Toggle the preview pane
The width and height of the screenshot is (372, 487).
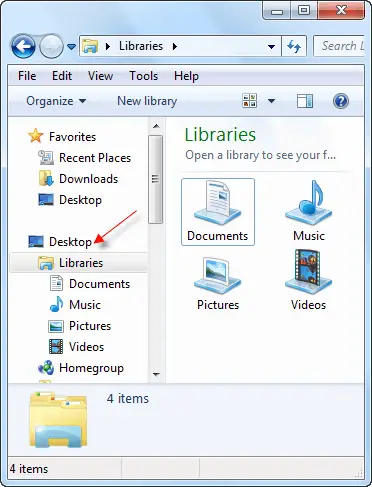point(305,101)
